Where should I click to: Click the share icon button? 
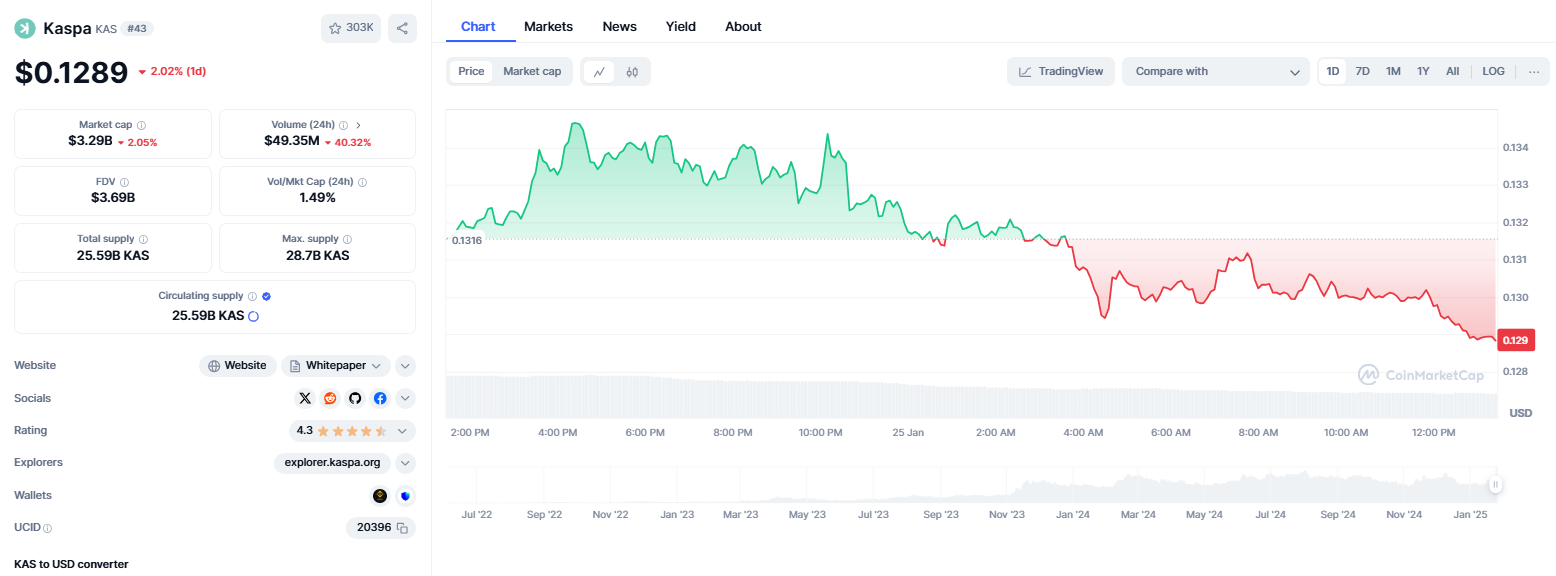pos(402,28)
